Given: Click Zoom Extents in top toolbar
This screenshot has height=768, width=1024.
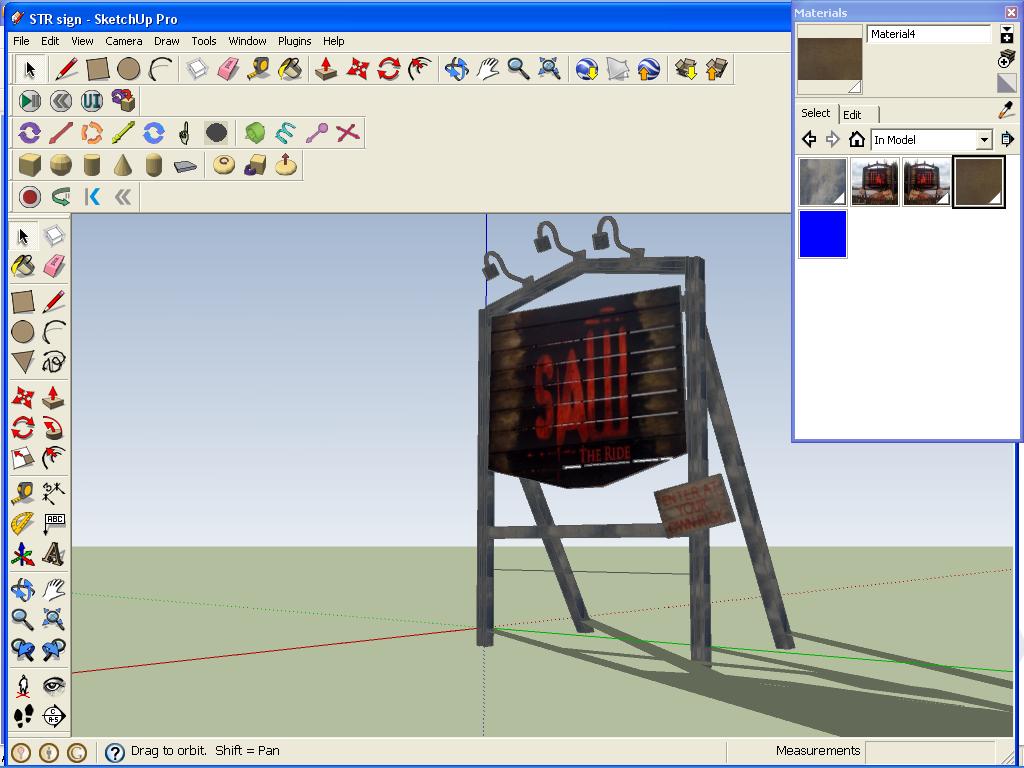Looking at the screenshot, I should pos(550,69).
